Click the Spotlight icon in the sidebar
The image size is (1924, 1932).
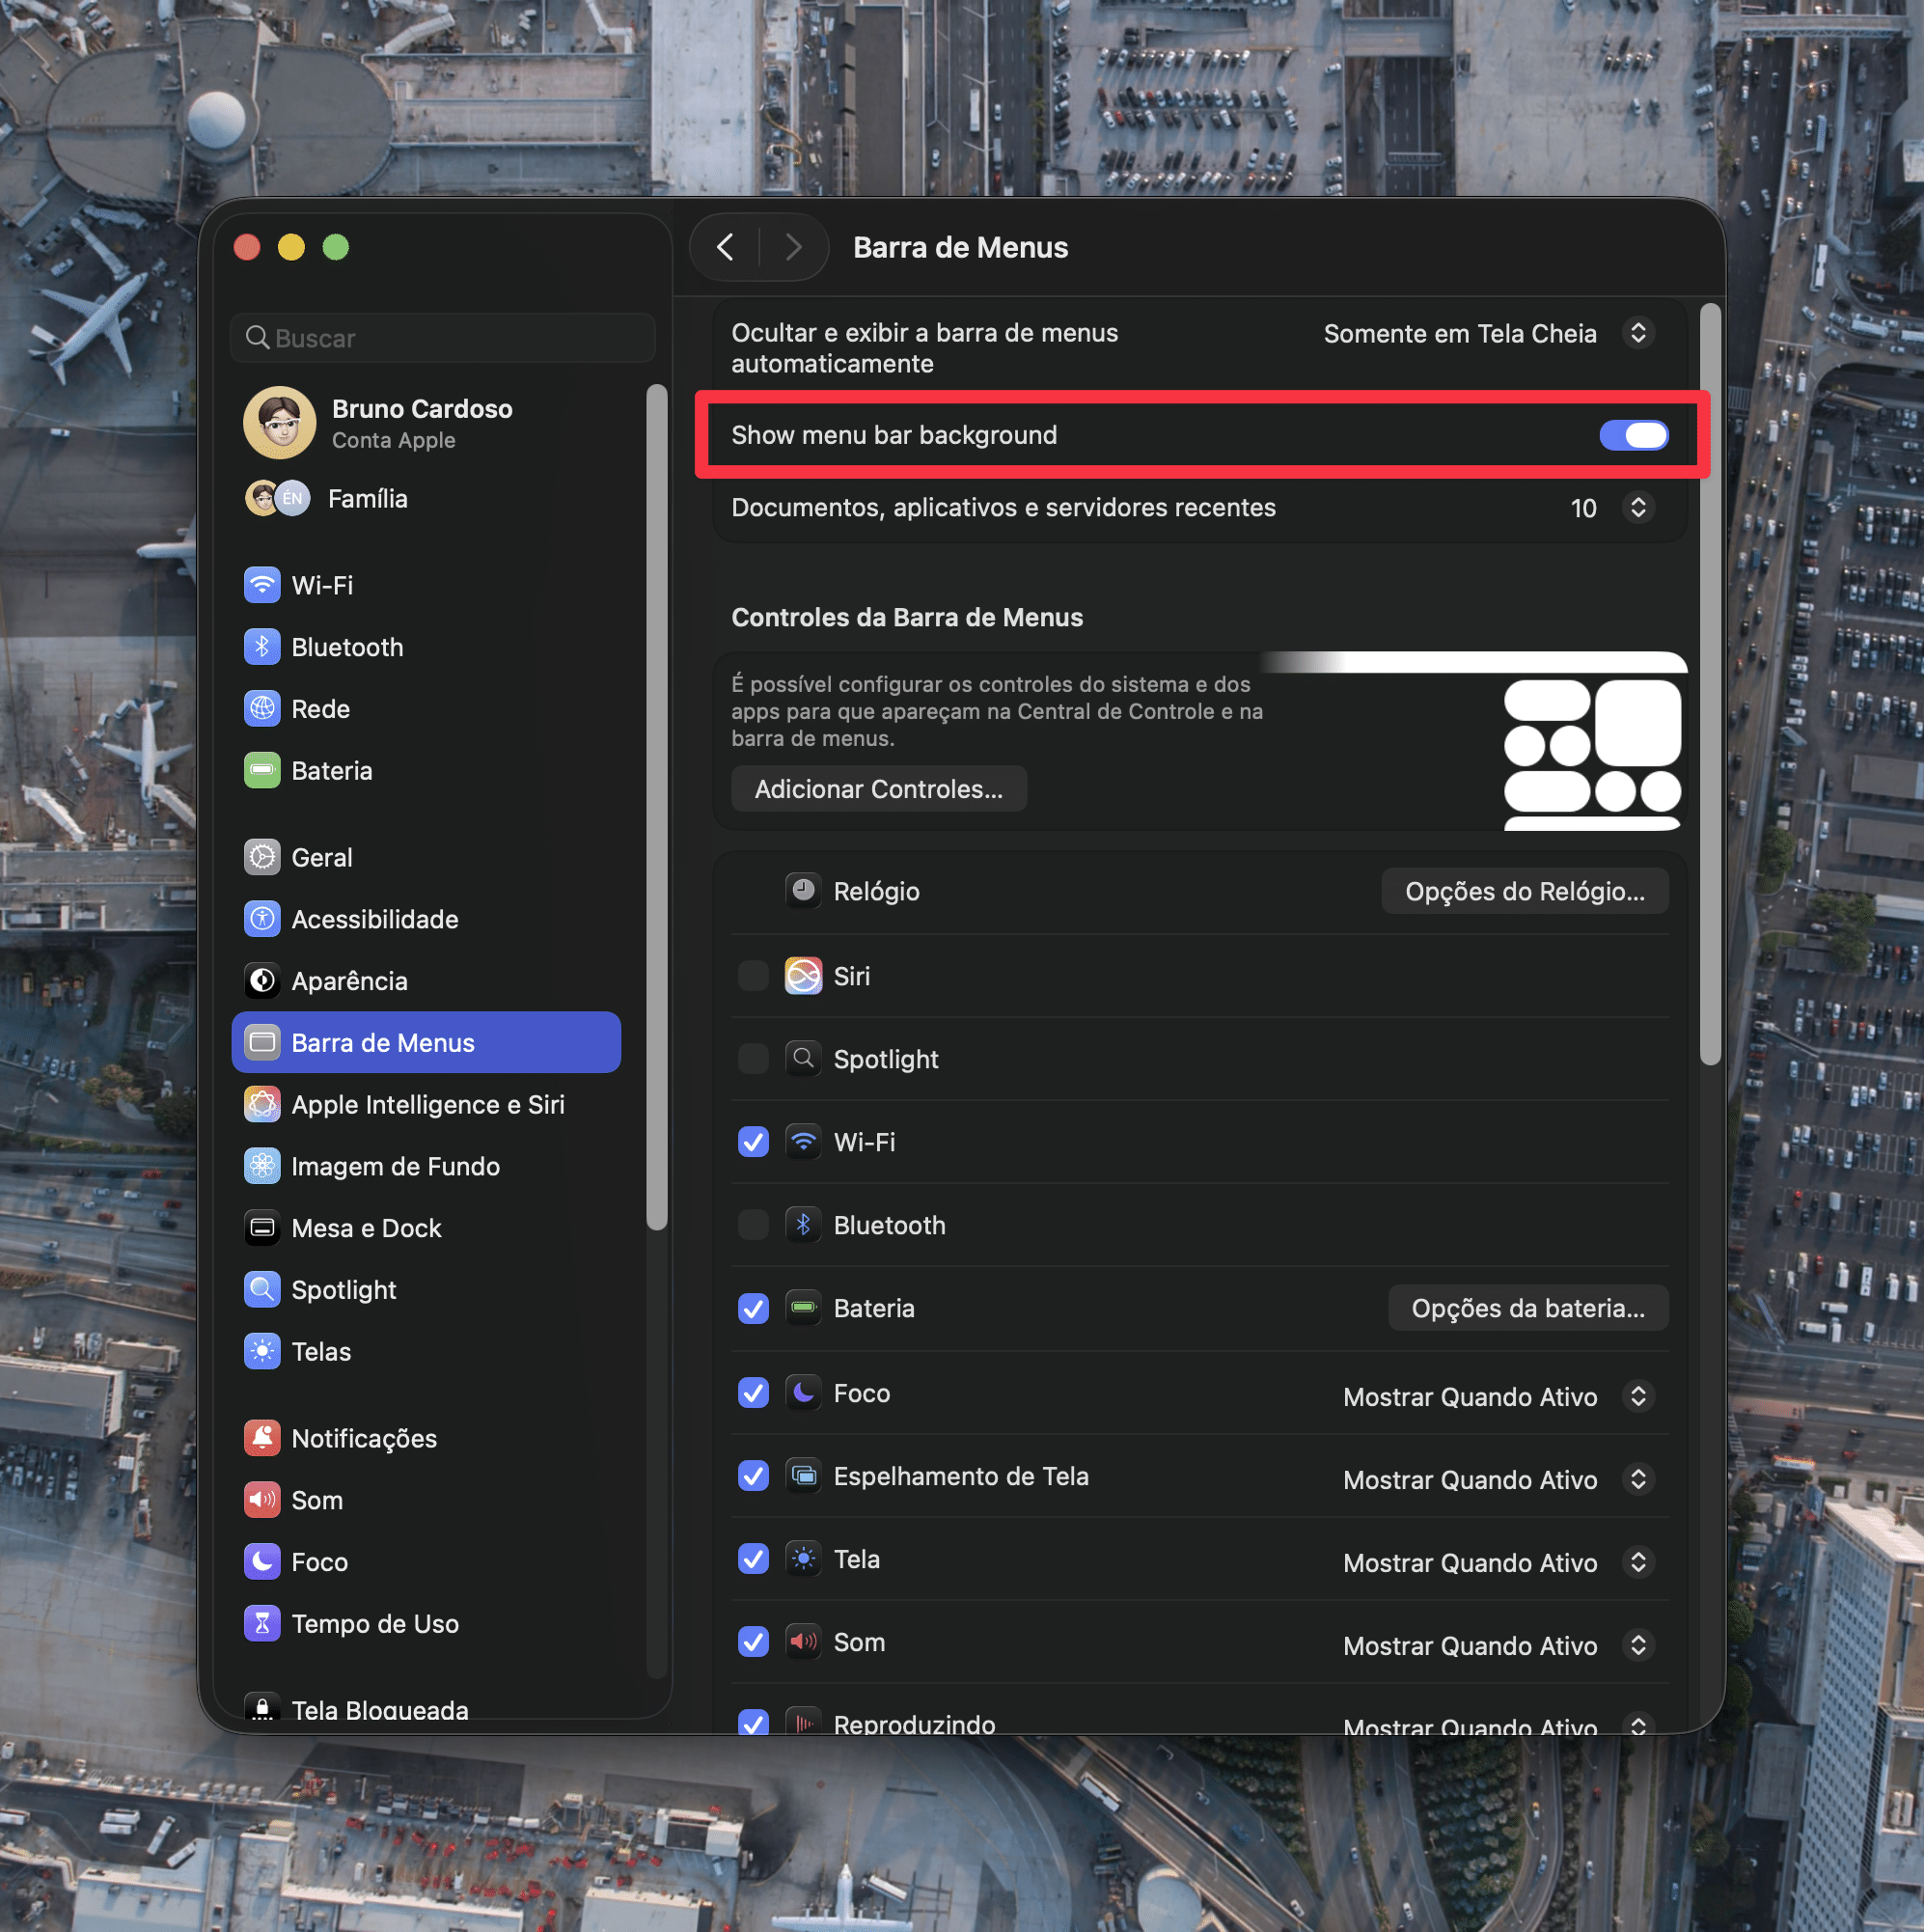262,1290
